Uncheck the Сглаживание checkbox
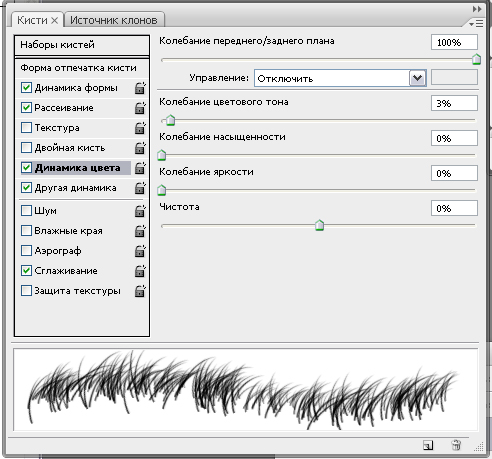Screen dimensions: 492x459 [26, 271]
